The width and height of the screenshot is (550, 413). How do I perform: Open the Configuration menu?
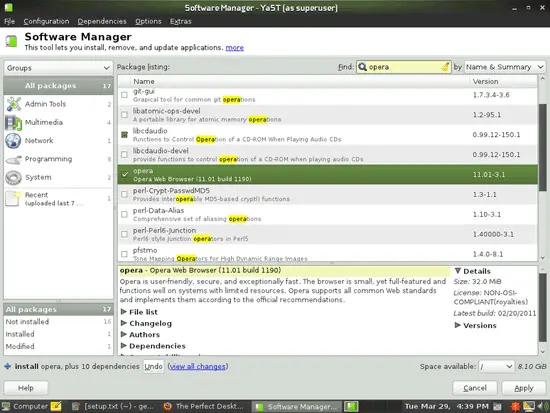coord(46,21)
